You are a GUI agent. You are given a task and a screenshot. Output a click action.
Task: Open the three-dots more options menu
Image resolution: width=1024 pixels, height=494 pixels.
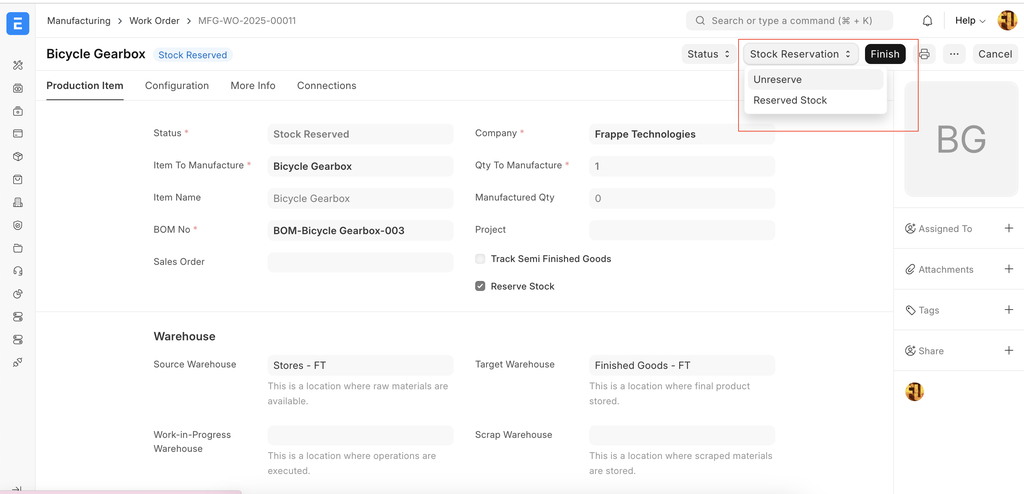point(954,54)
